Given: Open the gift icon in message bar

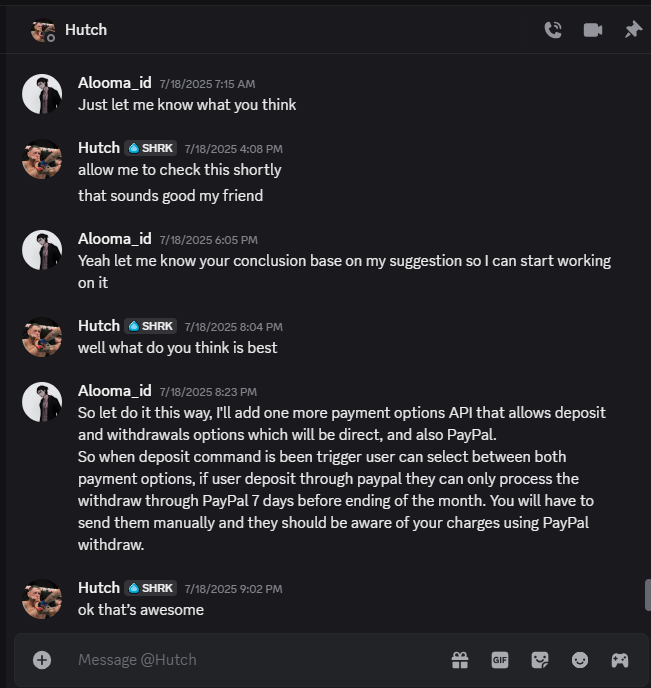Looking at the screenshot, I should tap(460, 659).
